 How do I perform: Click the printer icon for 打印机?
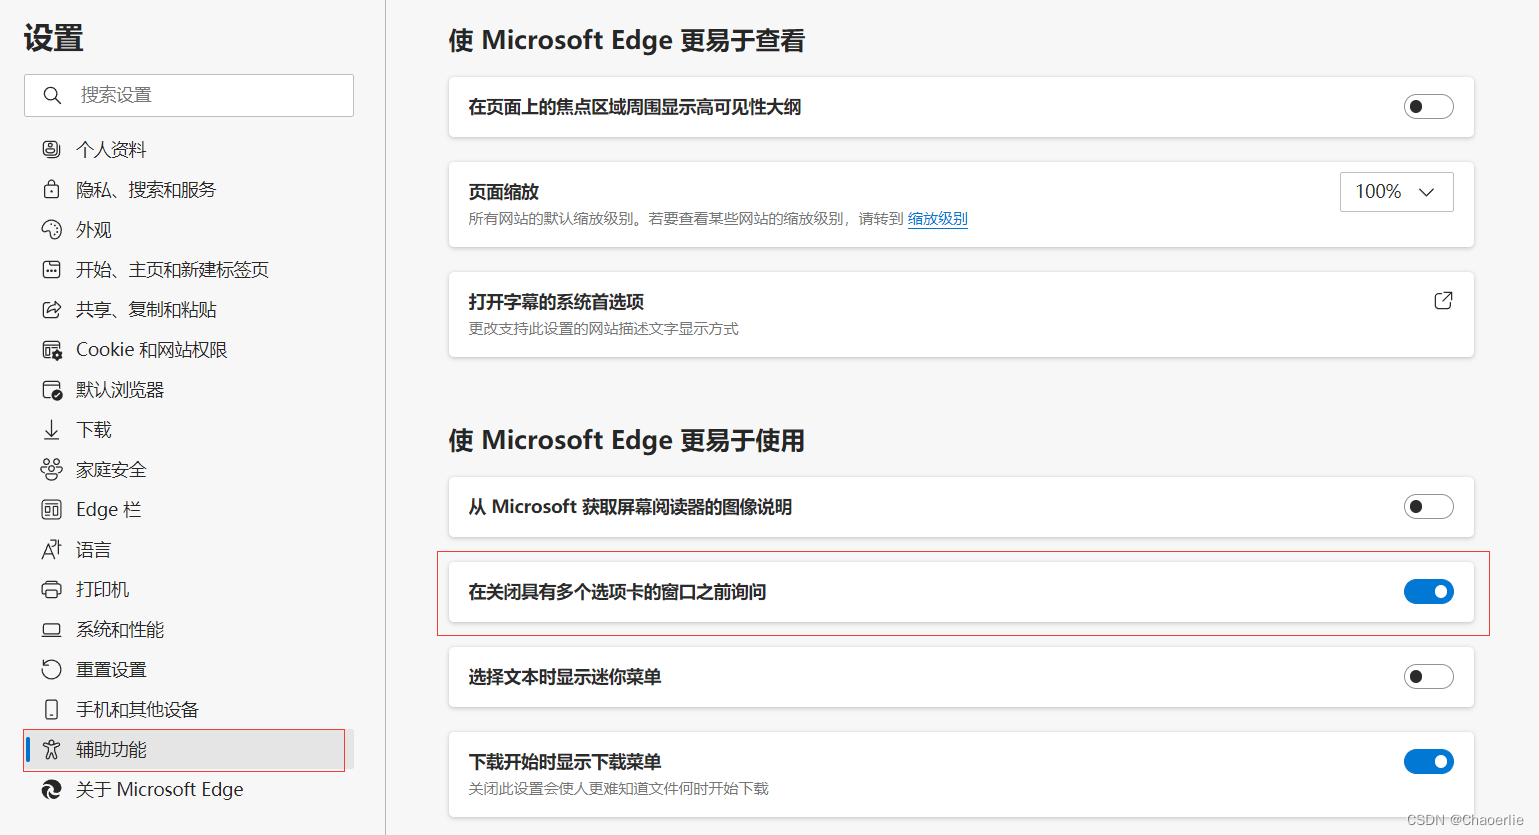pos(51,589)
